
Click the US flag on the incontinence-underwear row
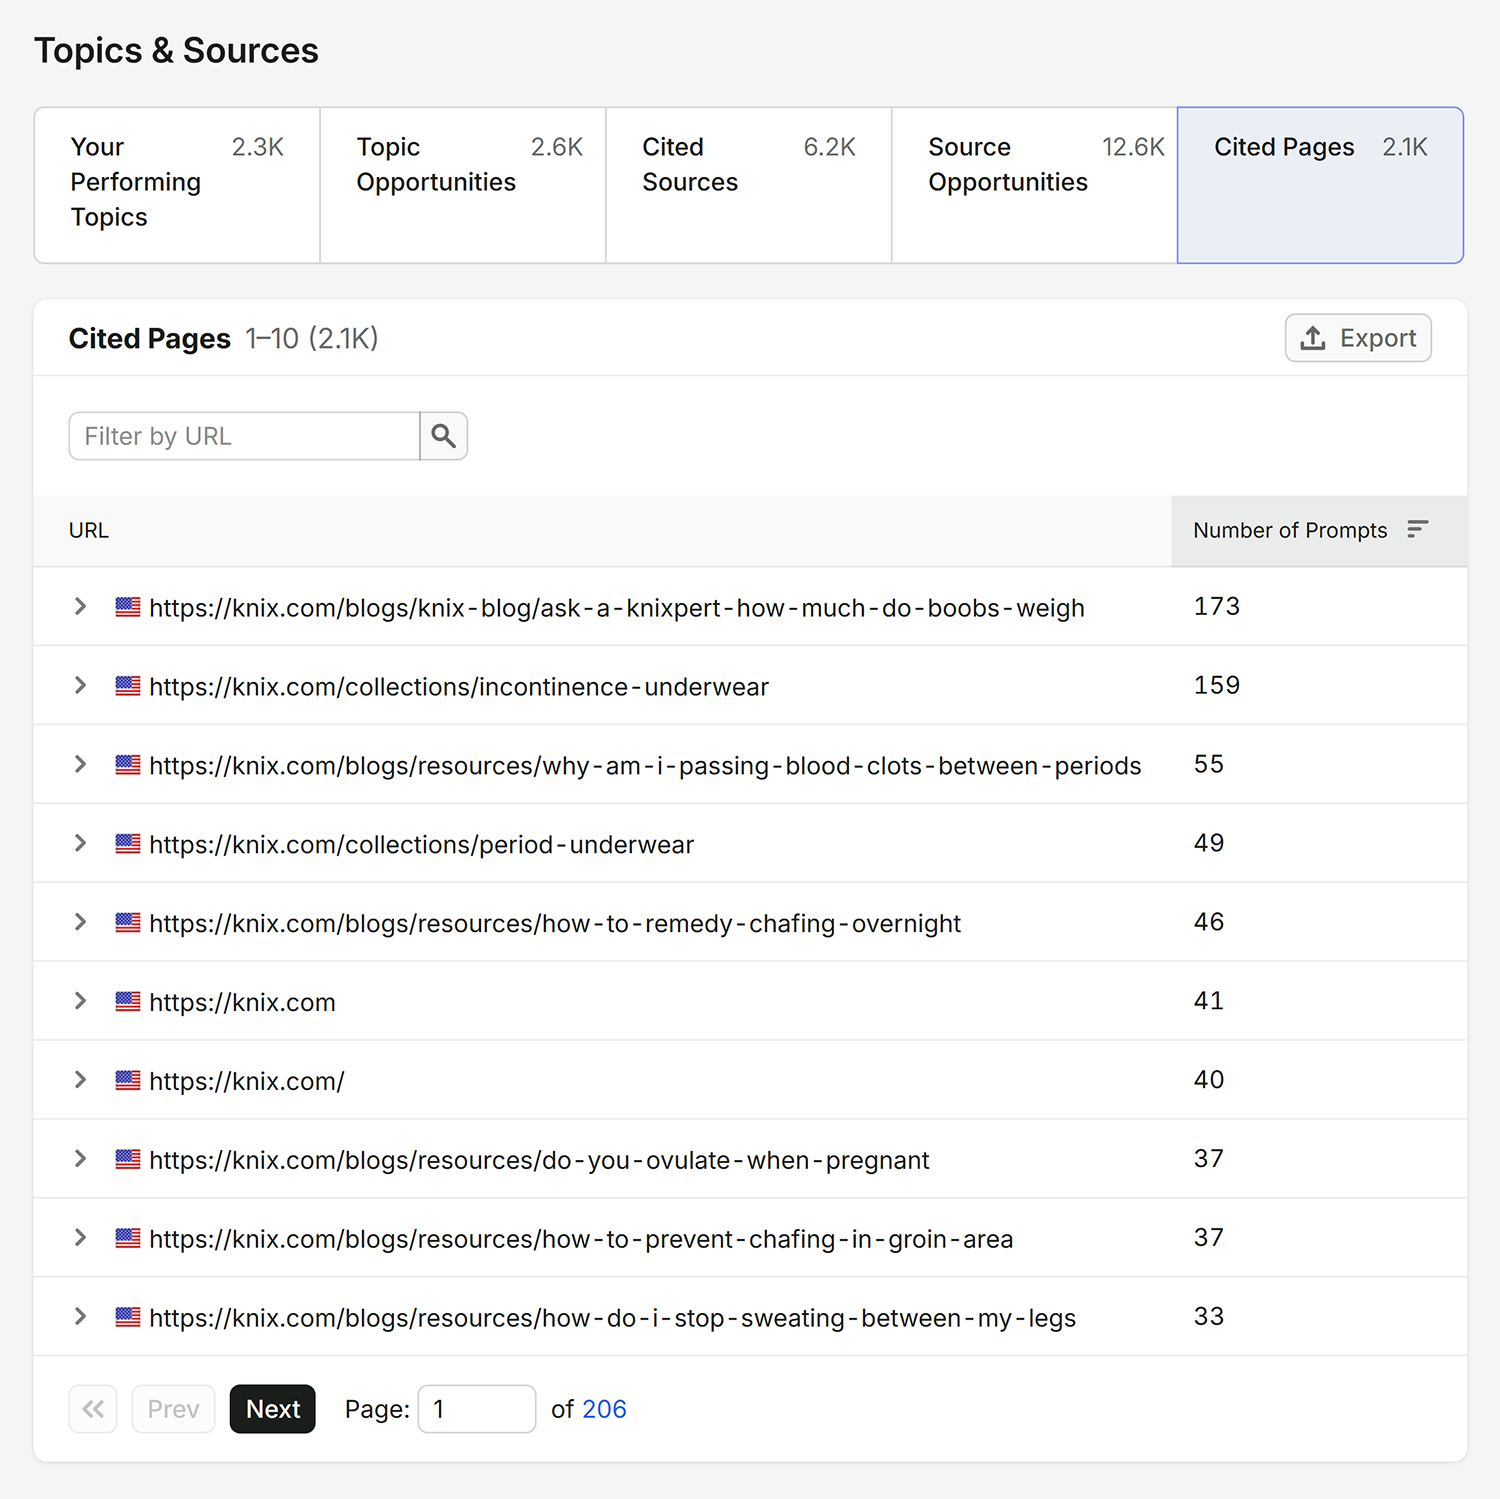pos(127,686)
